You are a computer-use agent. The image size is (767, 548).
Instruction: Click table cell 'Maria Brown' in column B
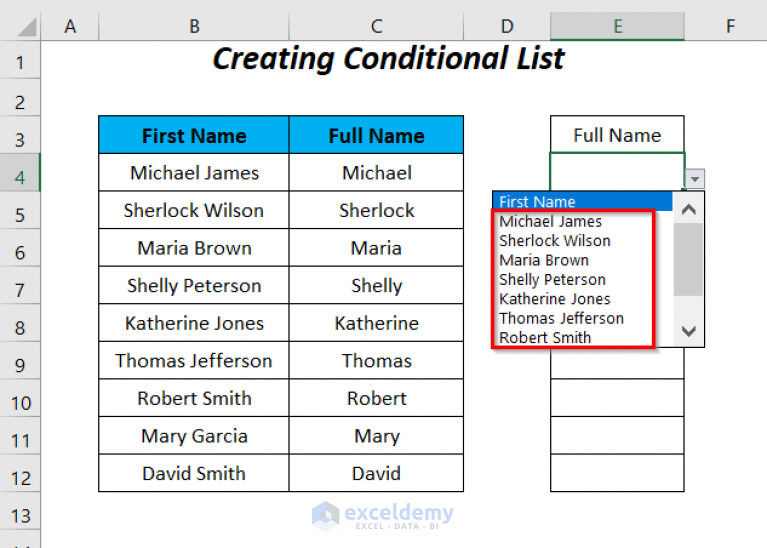pos(194,248)
